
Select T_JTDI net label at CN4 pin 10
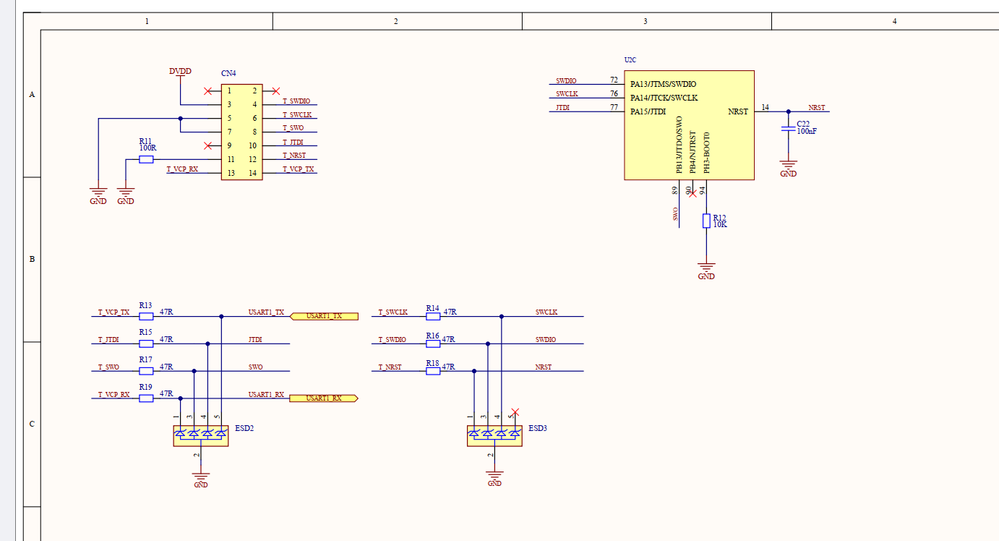tap(293, 142)
